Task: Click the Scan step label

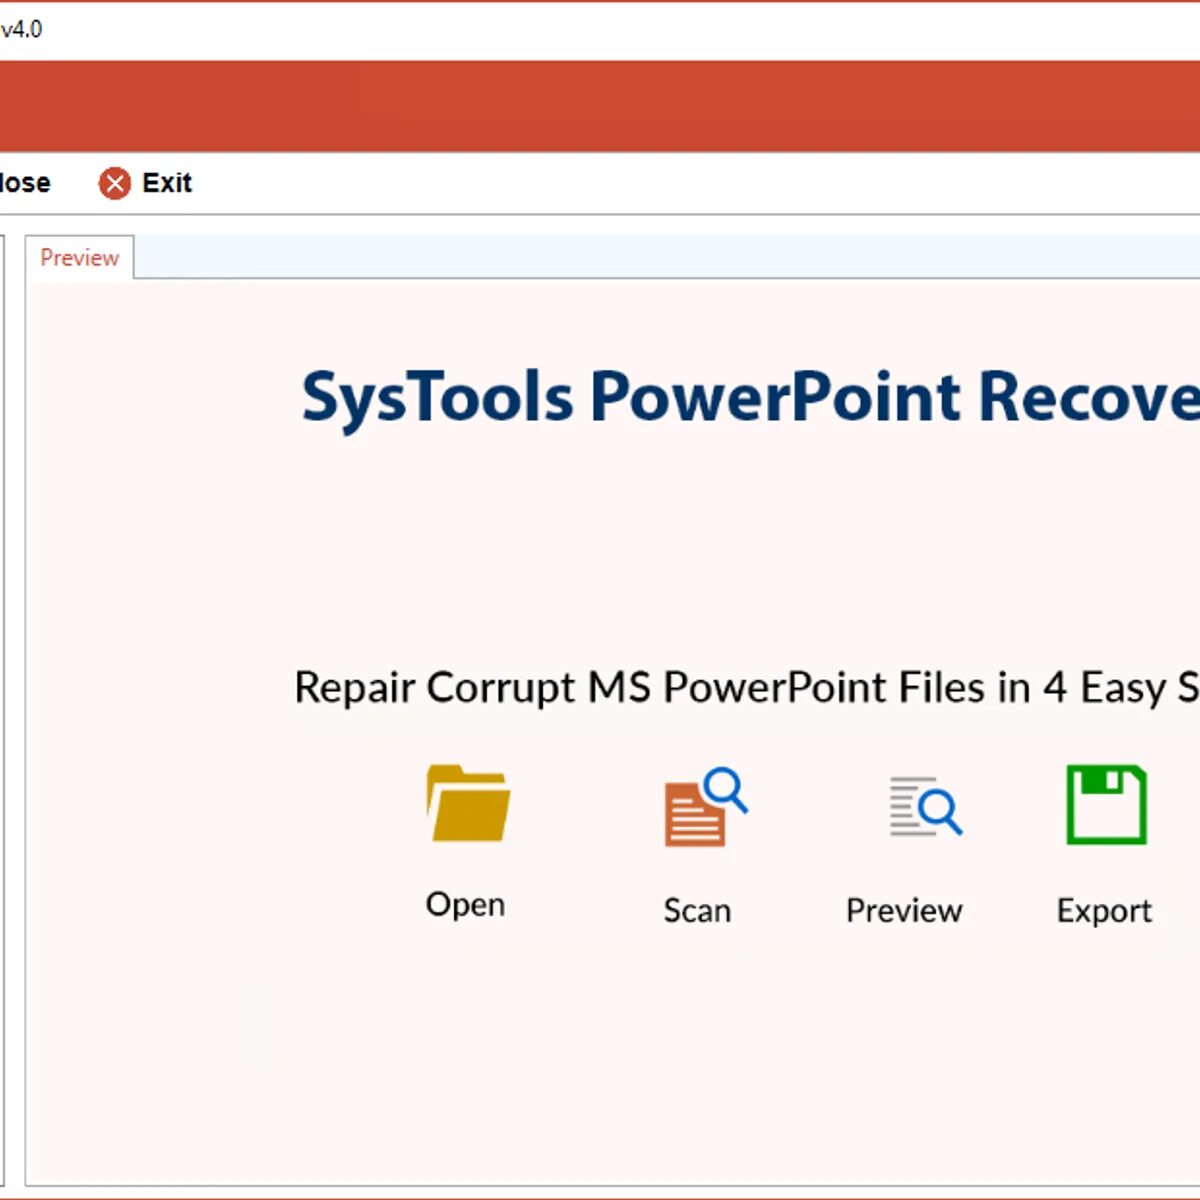Action: pyautogui.click(x=697, y=911)
